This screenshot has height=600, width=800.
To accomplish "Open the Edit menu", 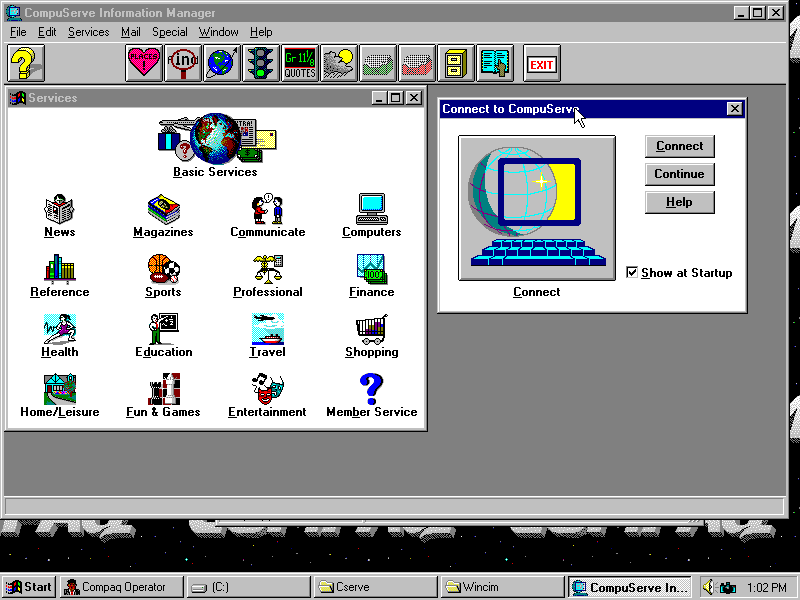I will click(47, 32).
